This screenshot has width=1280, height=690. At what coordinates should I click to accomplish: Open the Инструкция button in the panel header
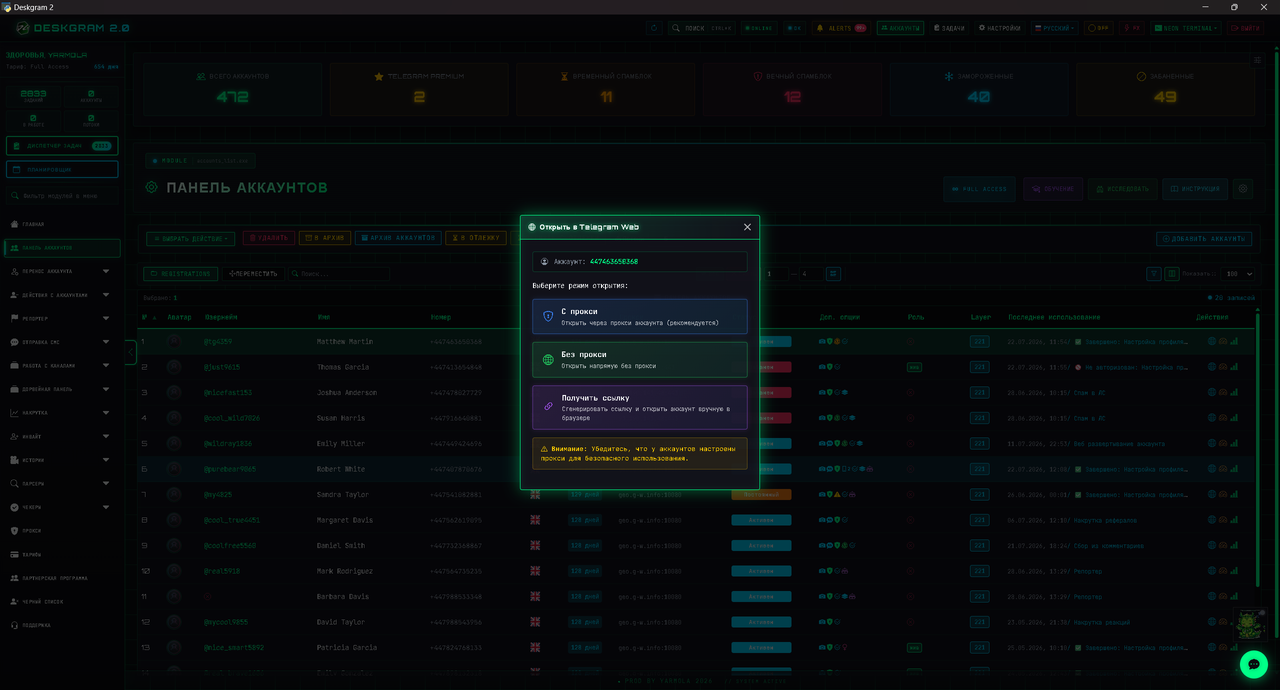click(x=1195, y=189)
